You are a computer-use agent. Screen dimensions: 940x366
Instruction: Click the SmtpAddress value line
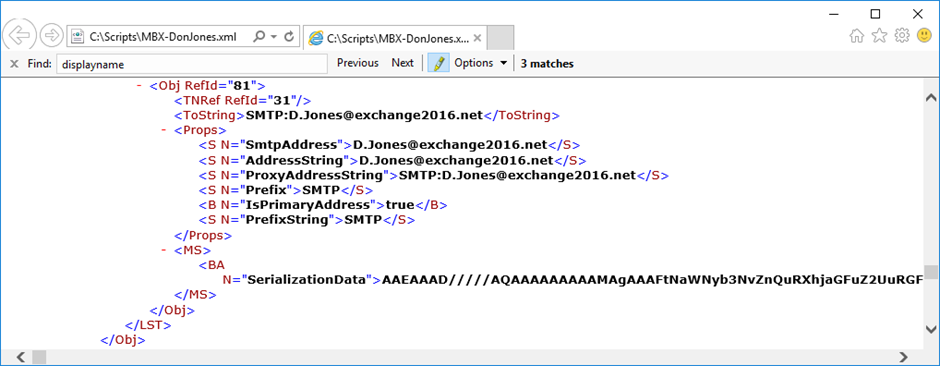390,145
